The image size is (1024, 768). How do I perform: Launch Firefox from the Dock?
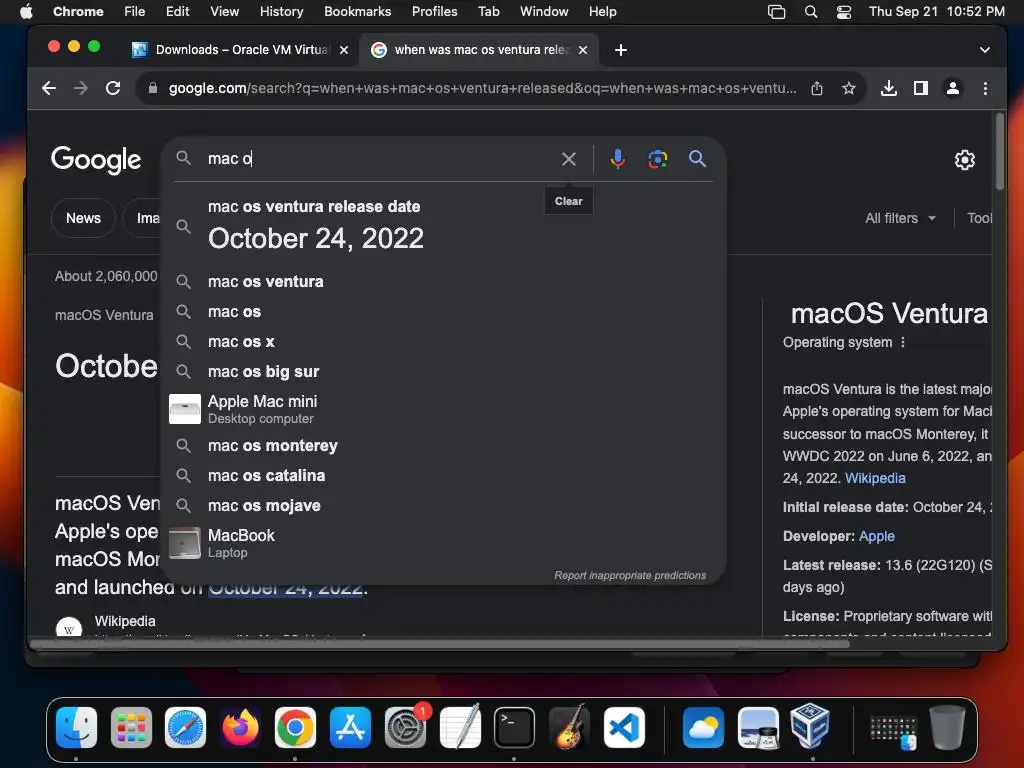pyautogui.click(x=240, y=727)
